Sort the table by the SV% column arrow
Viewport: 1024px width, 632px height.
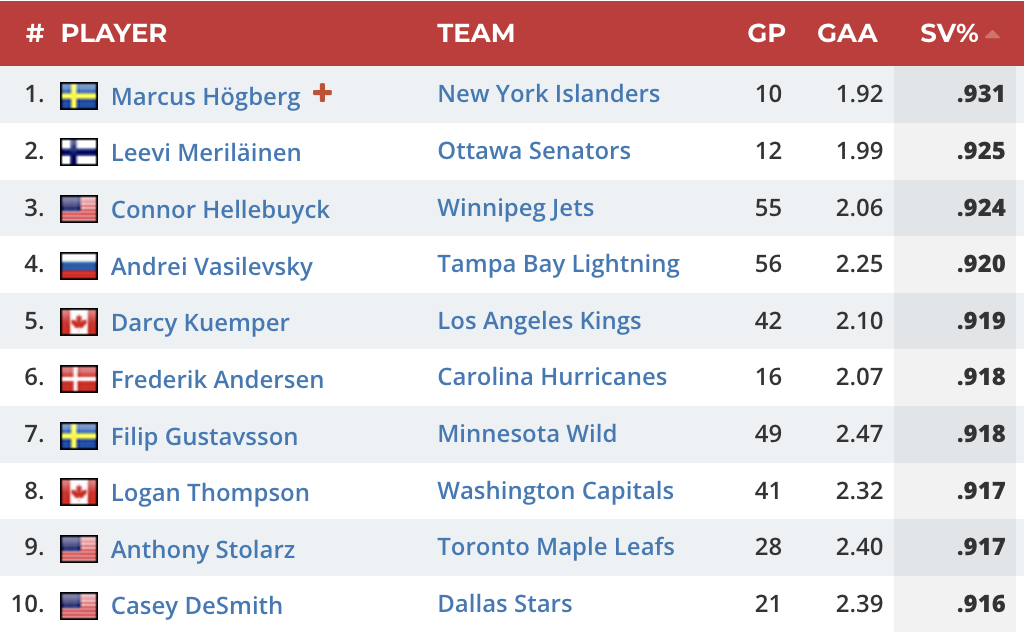tap(991, 34)
